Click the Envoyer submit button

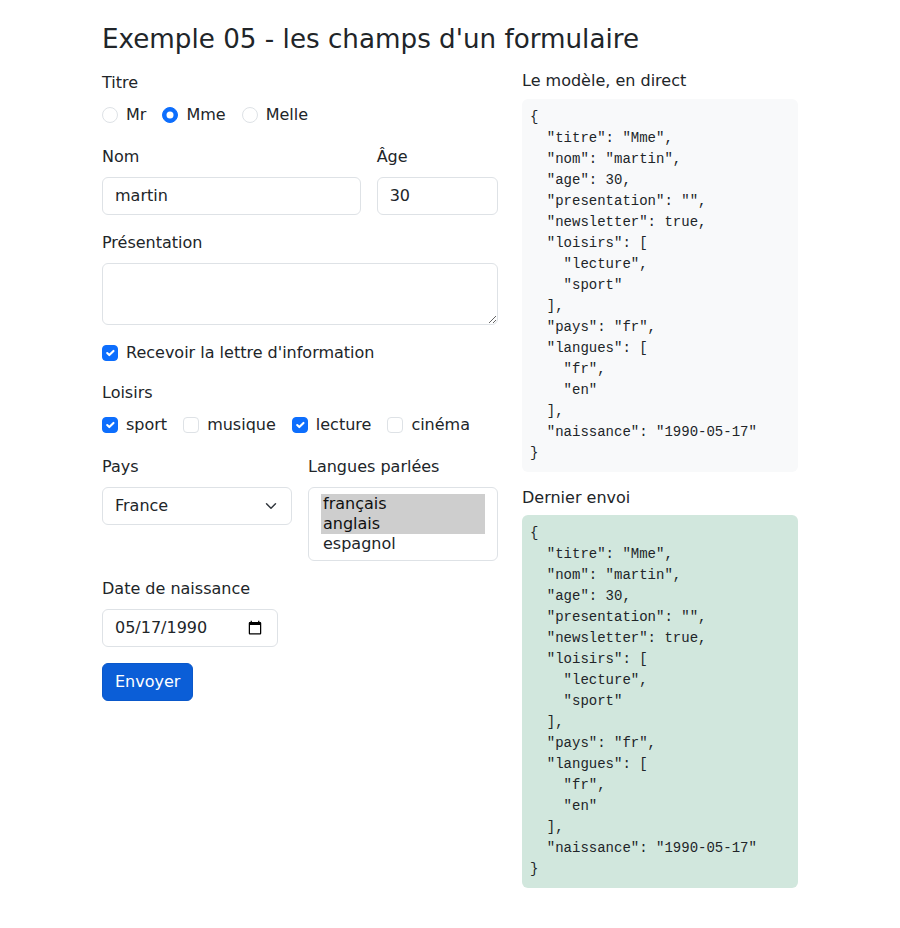pos(147,682)
